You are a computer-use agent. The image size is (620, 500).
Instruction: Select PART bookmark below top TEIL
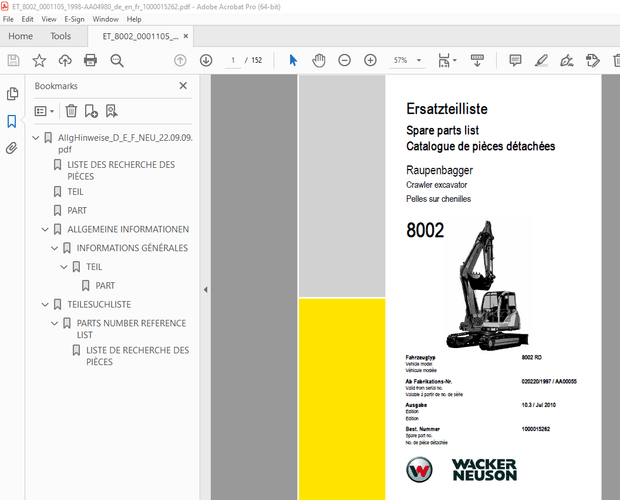[77, 211]
